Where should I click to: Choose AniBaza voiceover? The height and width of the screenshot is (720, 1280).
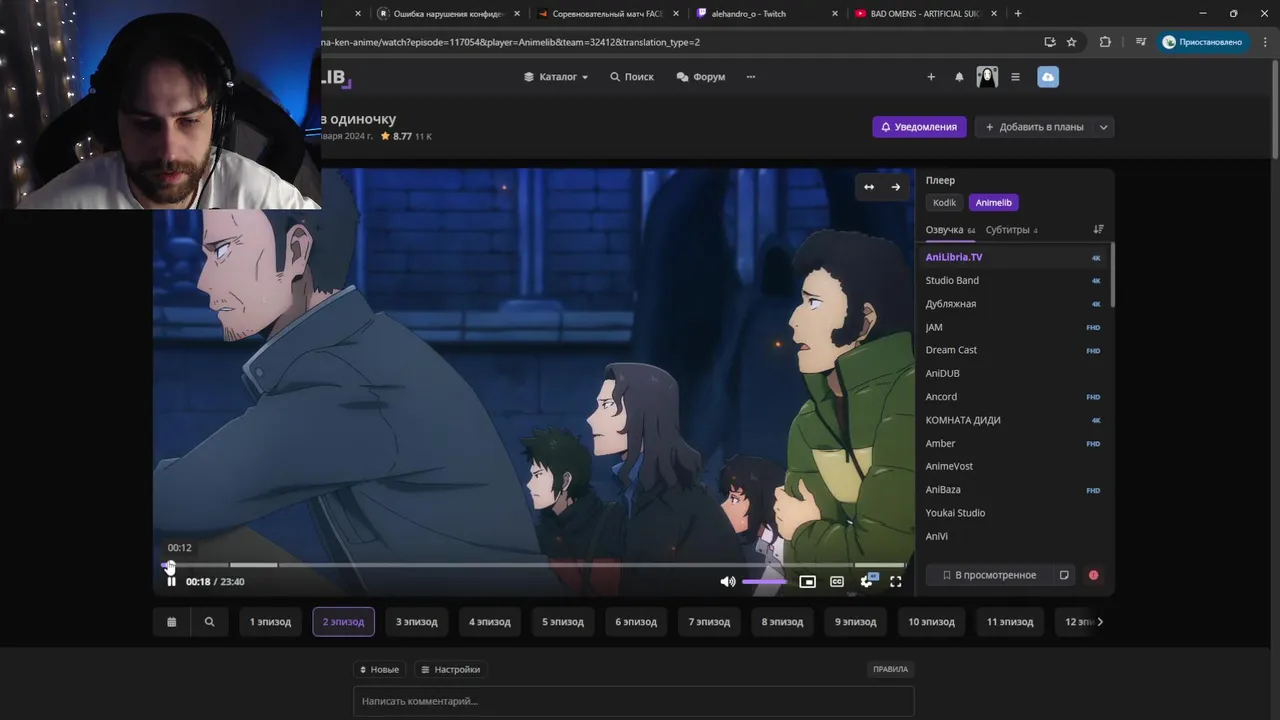[1013, 490]
